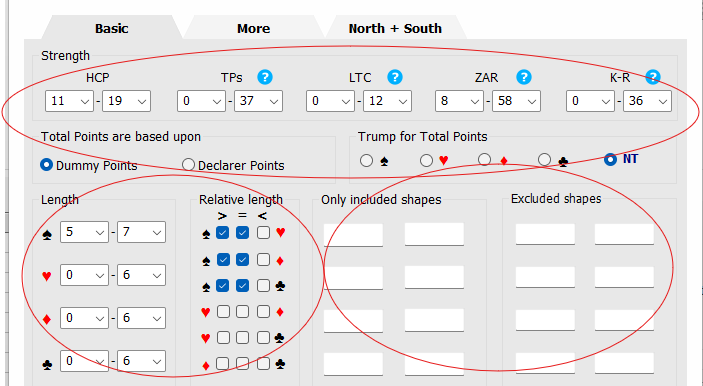Open the ZAR help icon

pos(524,77)
